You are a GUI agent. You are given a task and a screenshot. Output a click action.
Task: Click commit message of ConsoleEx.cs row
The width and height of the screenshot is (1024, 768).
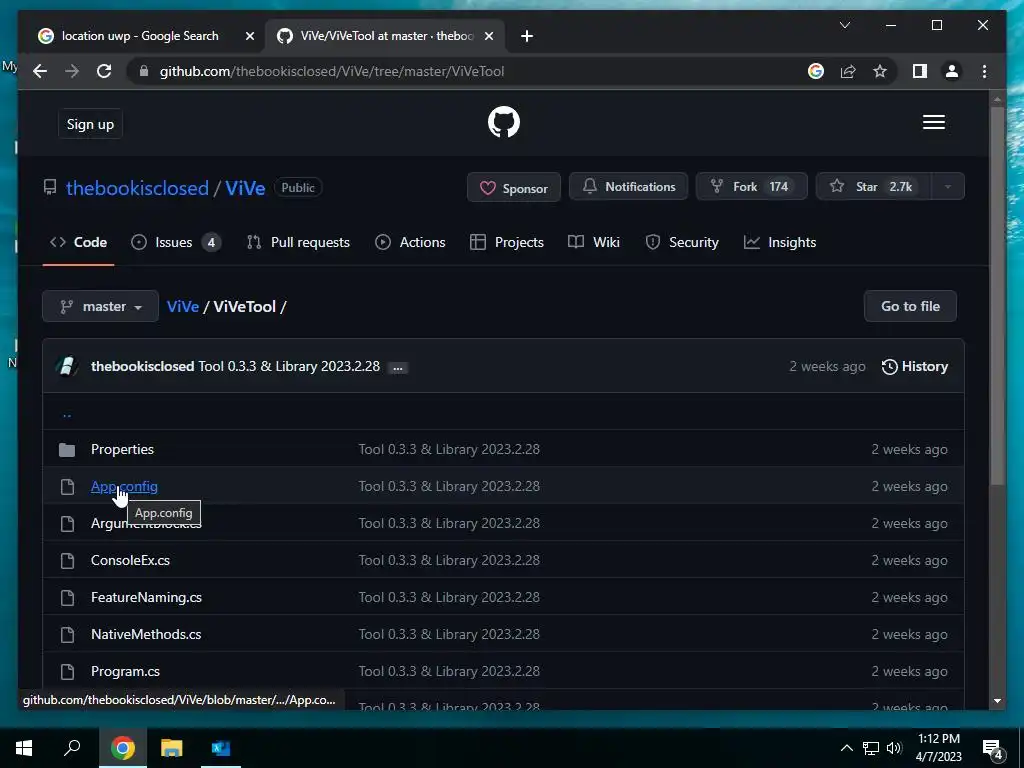(x=449, y=560)
